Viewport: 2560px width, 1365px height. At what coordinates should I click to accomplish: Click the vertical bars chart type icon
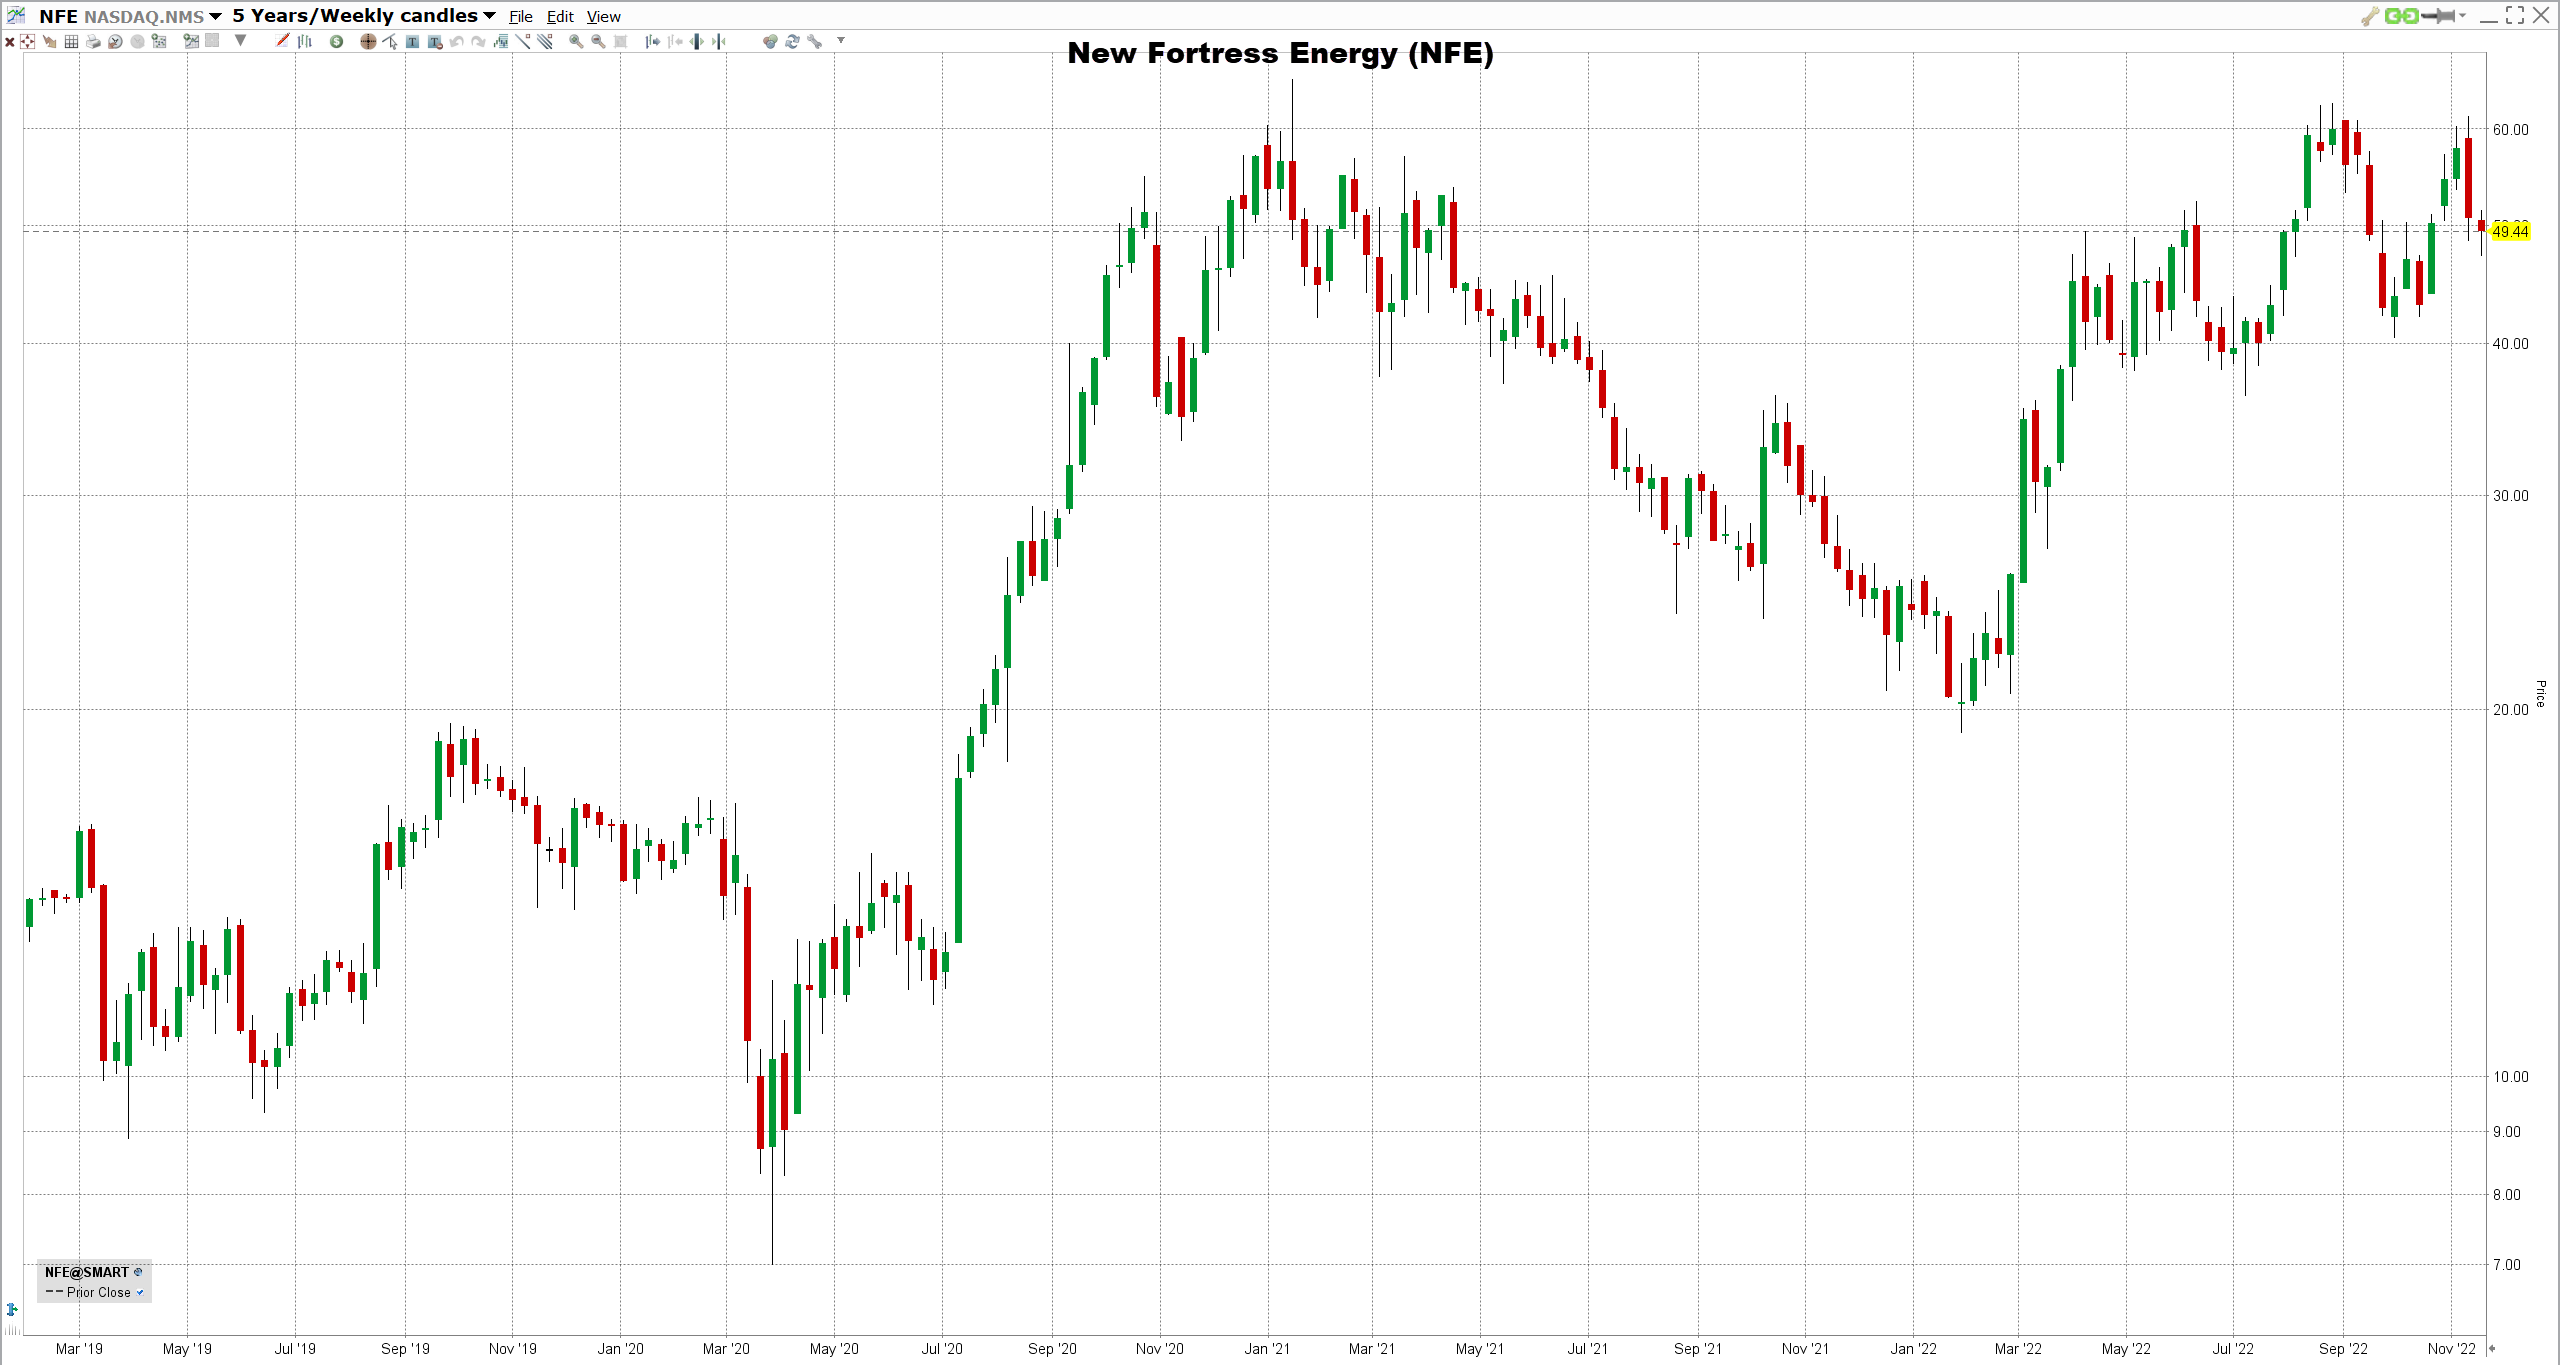305,41
